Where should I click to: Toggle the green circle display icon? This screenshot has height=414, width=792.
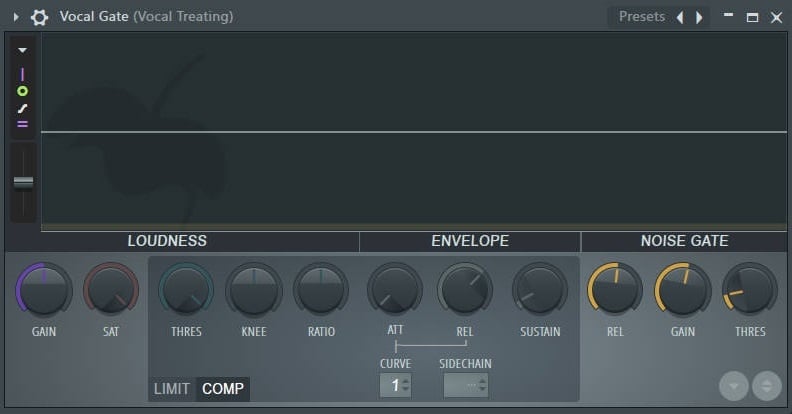(x=22, y=91)
